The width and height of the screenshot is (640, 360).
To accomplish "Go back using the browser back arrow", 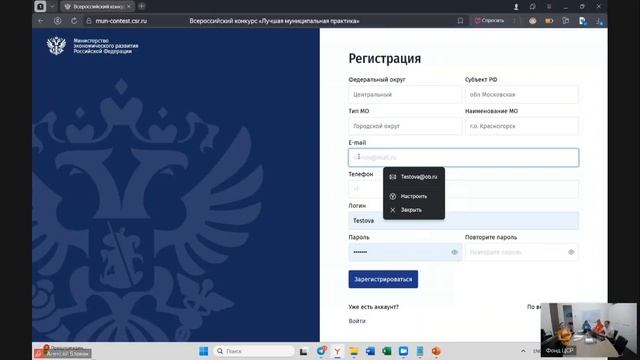I will pos(41,20).
